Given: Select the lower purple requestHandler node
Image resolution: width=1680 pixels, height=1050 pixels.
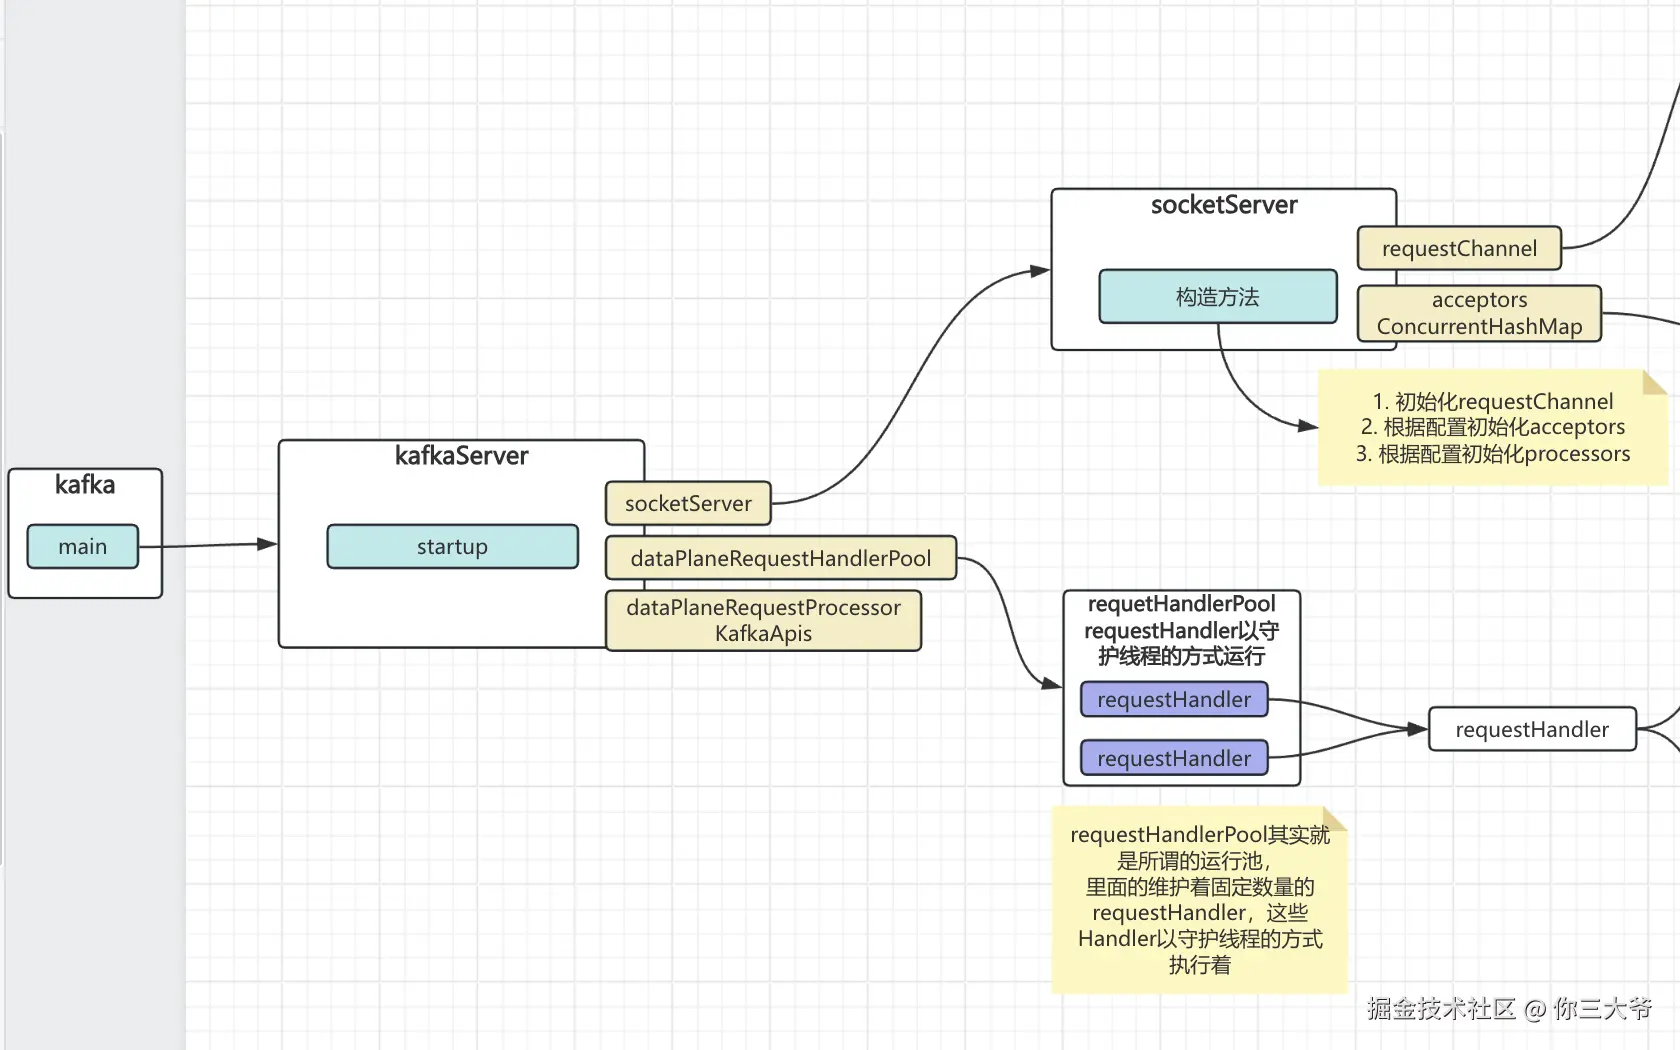Looking at the screenshot, I should click(x=1174, y=758).
